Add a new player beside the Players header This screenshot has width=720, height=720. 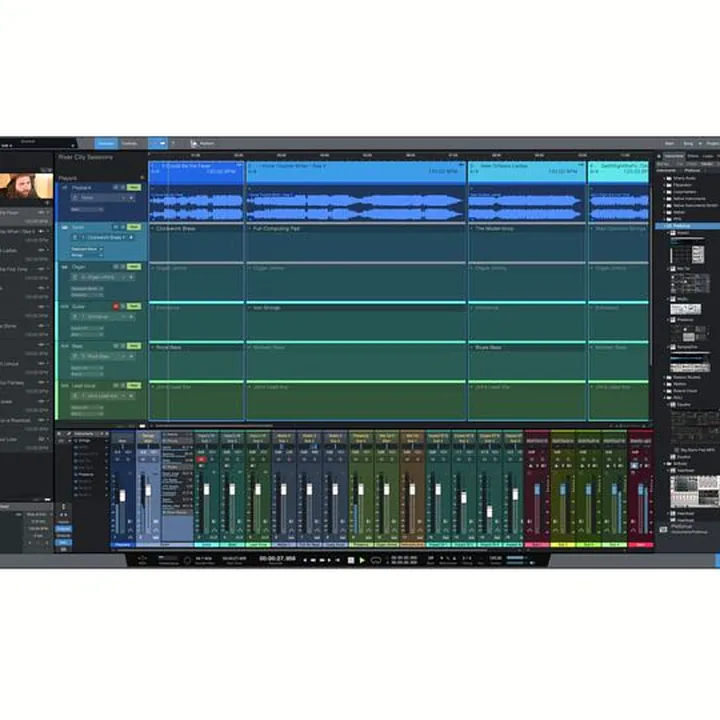tap(142, 178)
